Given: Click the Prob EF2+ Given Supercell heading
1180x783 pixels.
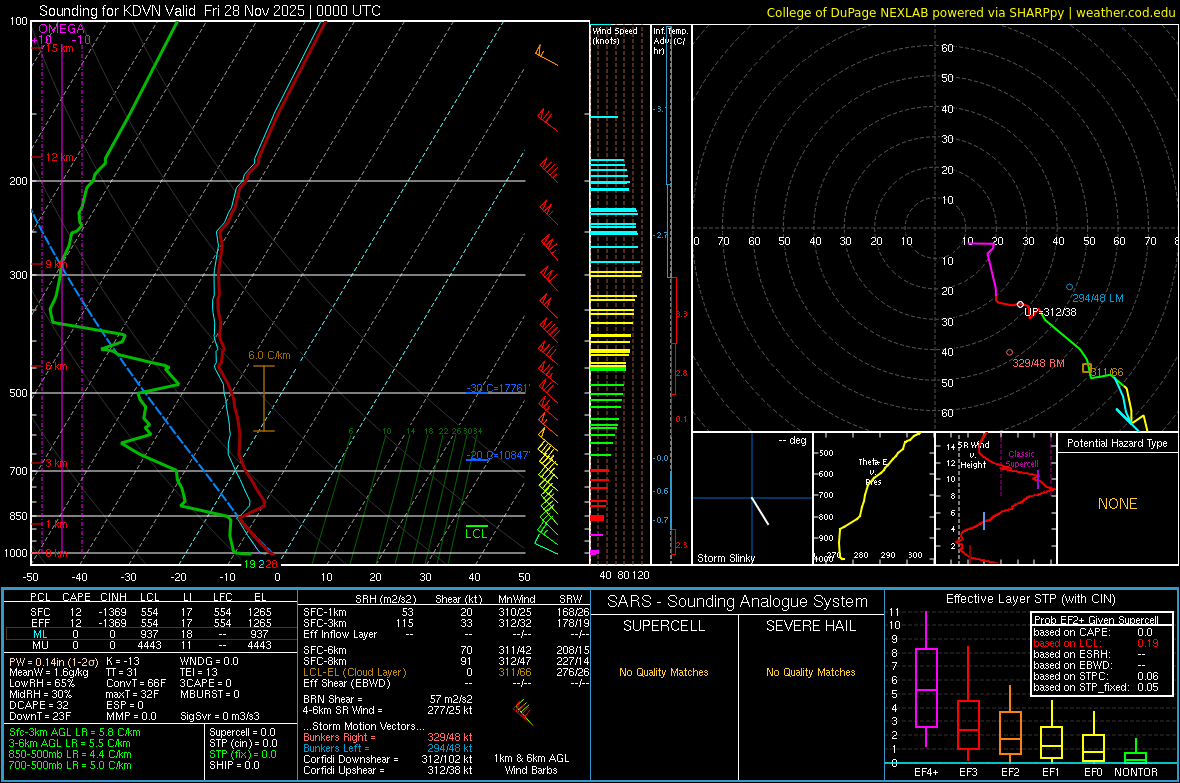Looking at the screenshot, I should click(1096, 620).
